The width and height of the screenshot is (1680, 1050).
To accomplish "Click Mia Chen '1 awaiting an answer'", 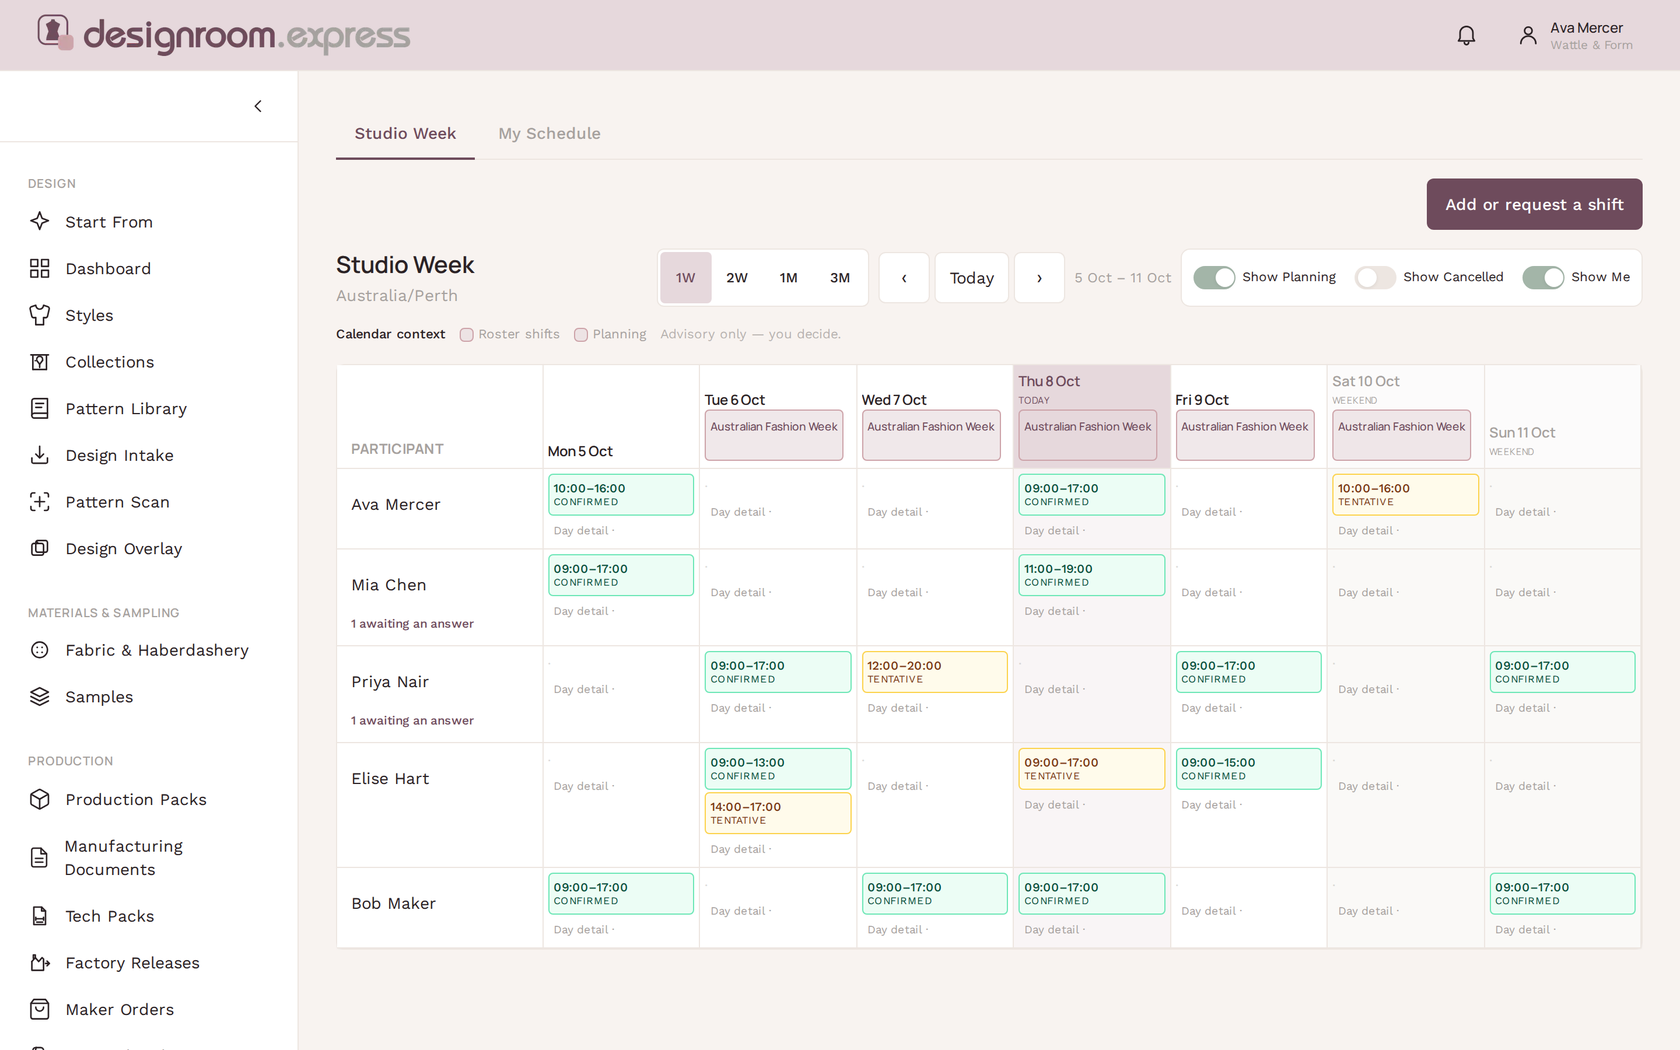I will pos(412,624).
